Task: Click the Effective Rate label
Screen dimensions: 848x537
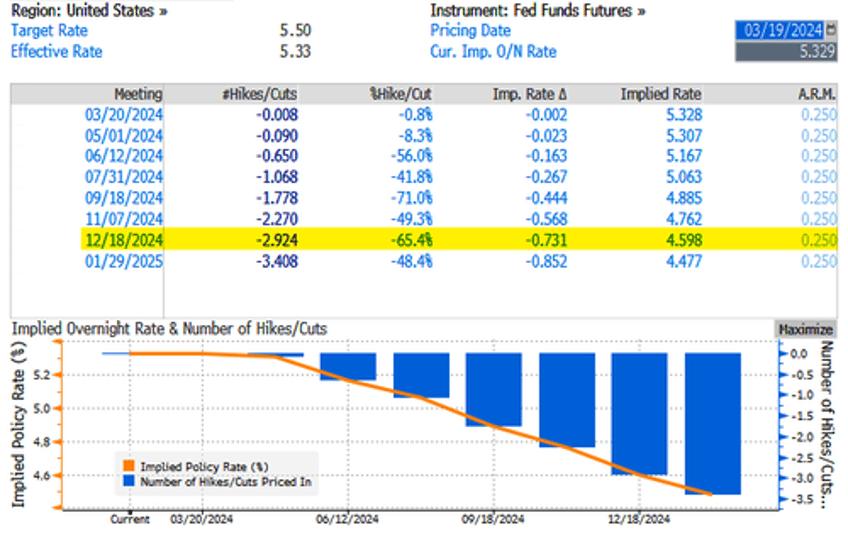Action: pyautogui.click(x=56, y=51)
